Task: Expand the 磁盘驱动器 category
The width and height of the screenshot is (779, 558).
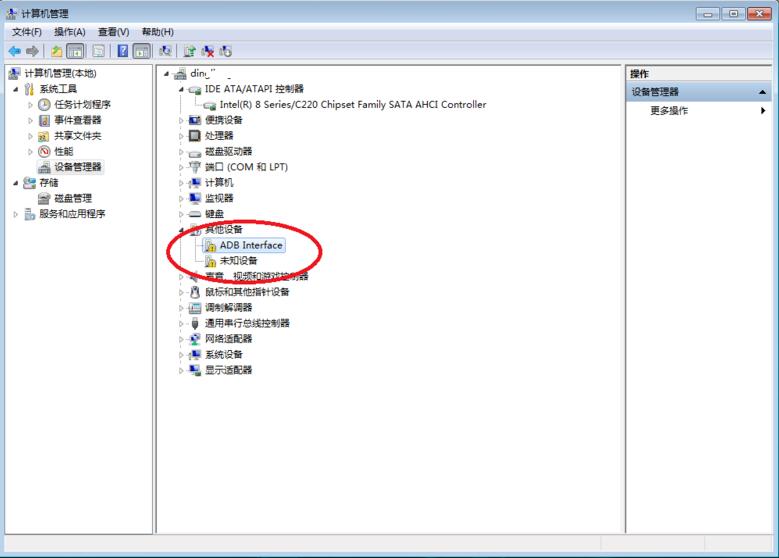Action: pos(181,152)
